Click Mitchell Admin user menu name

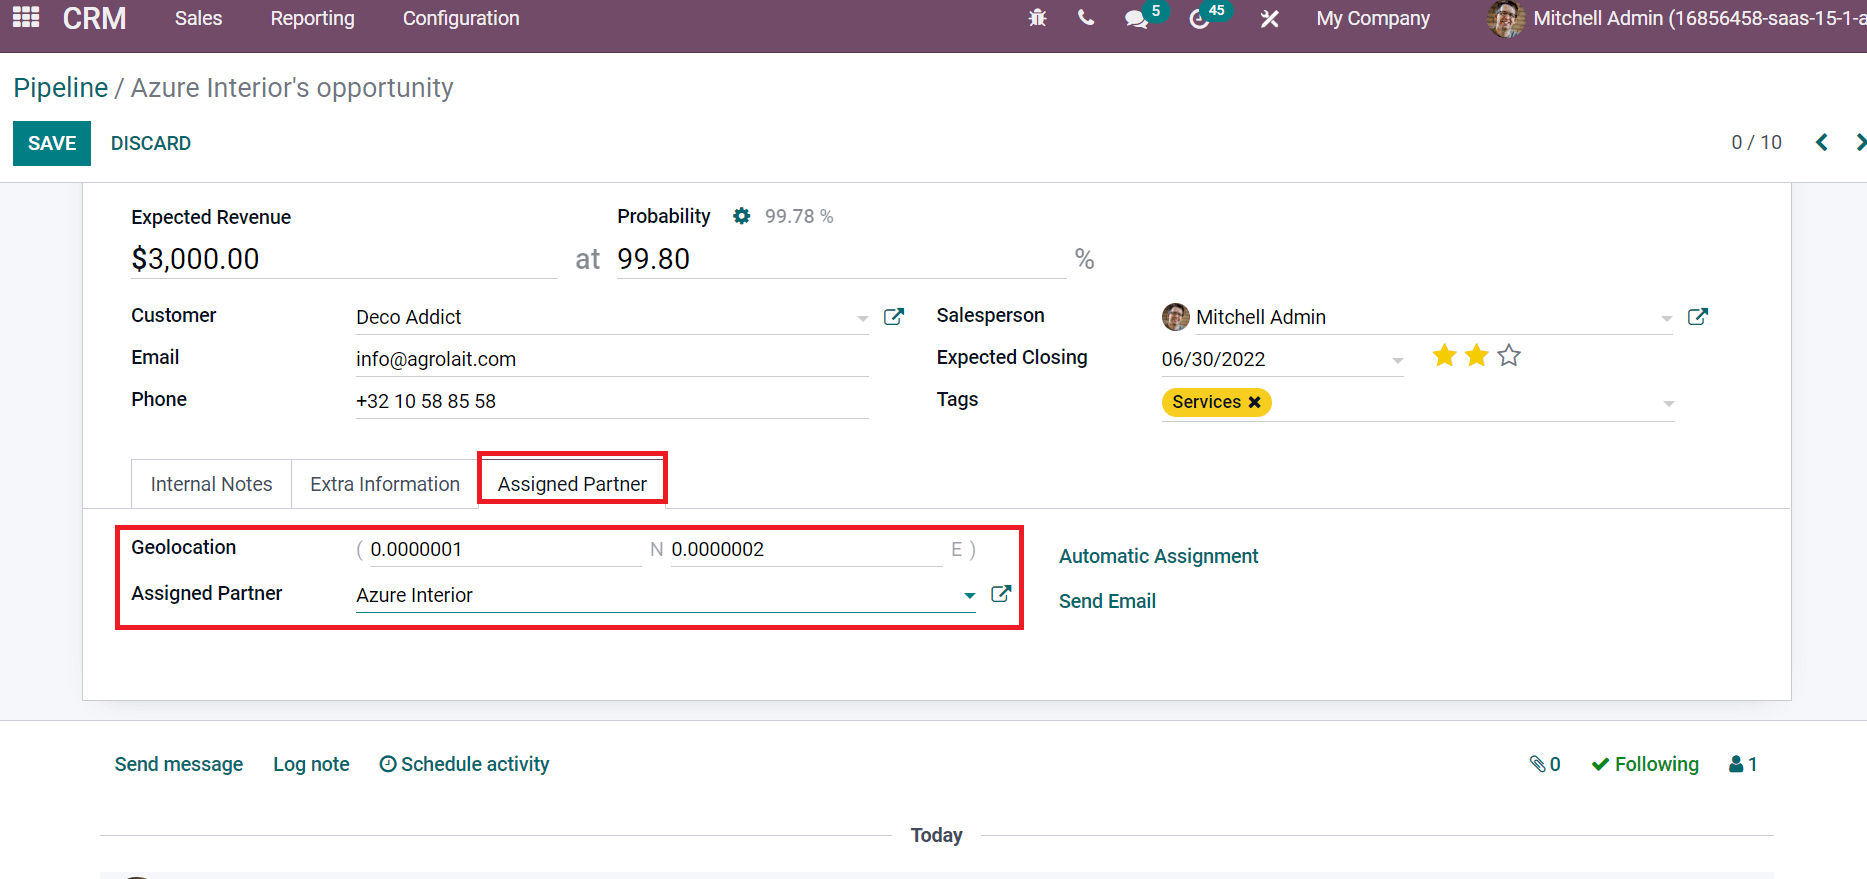[x=1699, y=18]
